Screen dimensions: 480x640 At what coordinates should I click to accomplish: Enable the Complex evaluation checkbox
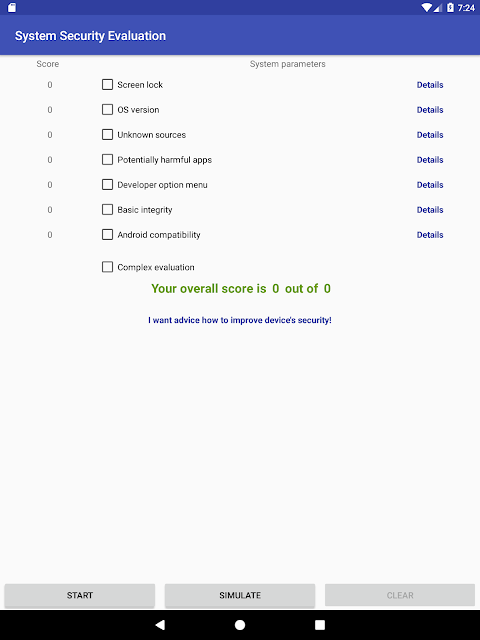point(107,267)
